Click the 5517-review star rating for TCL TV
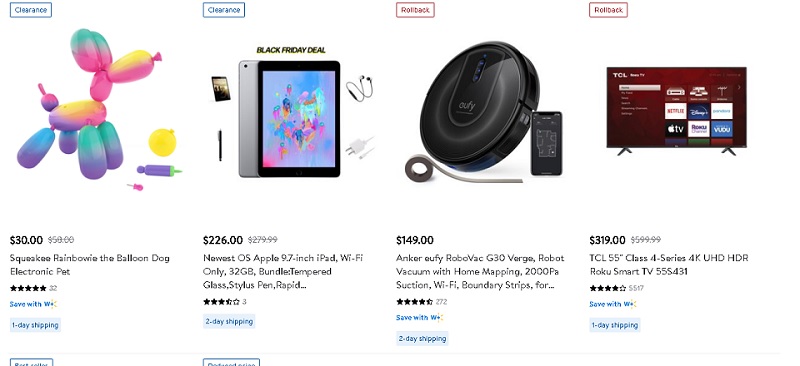The height and width of the screenshot is (366, 800). pyautogui.click(x=608, y=288)
